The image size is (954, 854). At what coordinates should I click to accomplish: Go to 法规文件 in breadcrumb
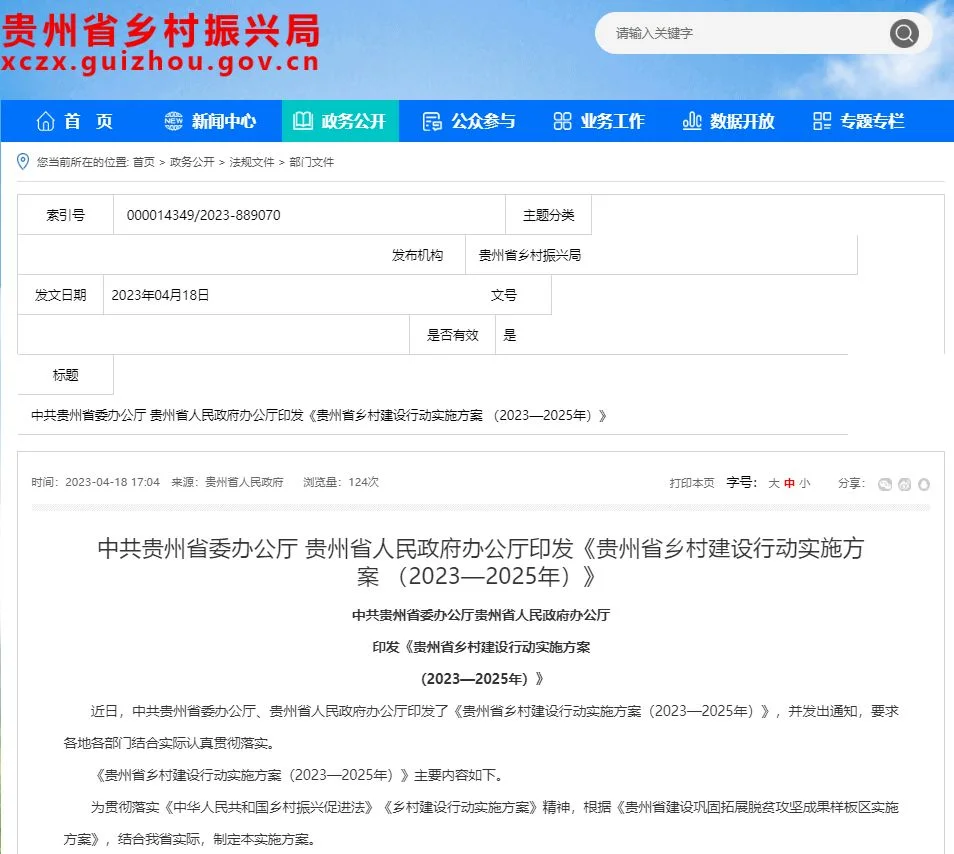251,162
